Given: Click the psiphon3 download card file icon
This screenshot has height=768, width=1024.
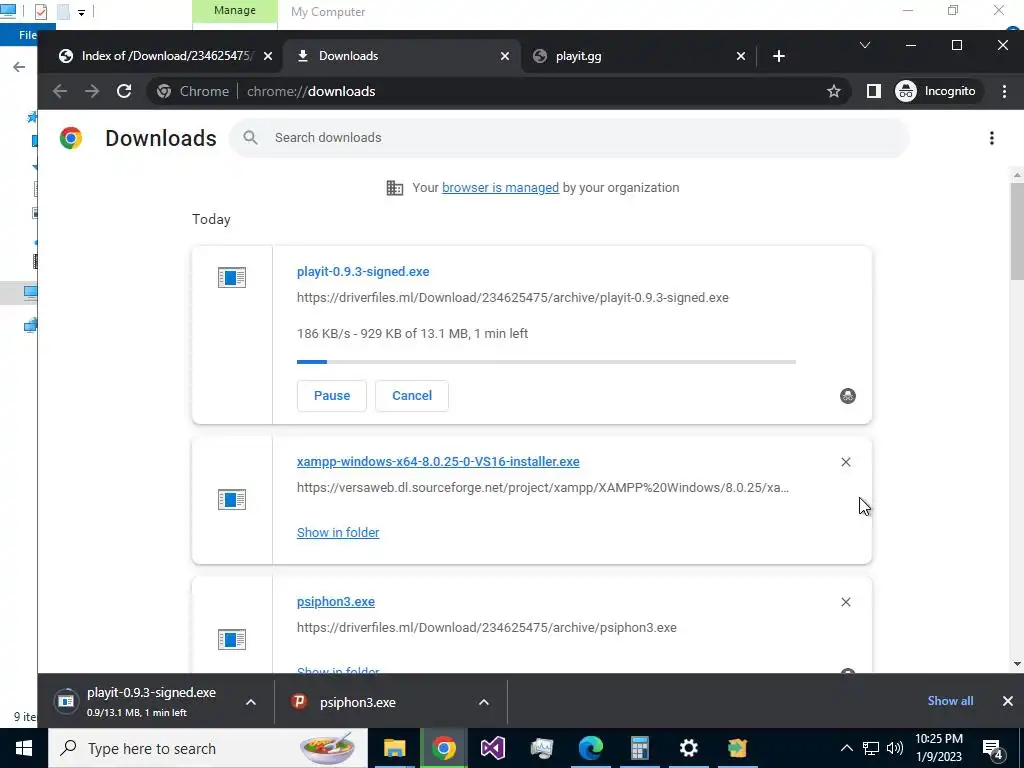Looking at the screenshot, I should click(232, 639).
